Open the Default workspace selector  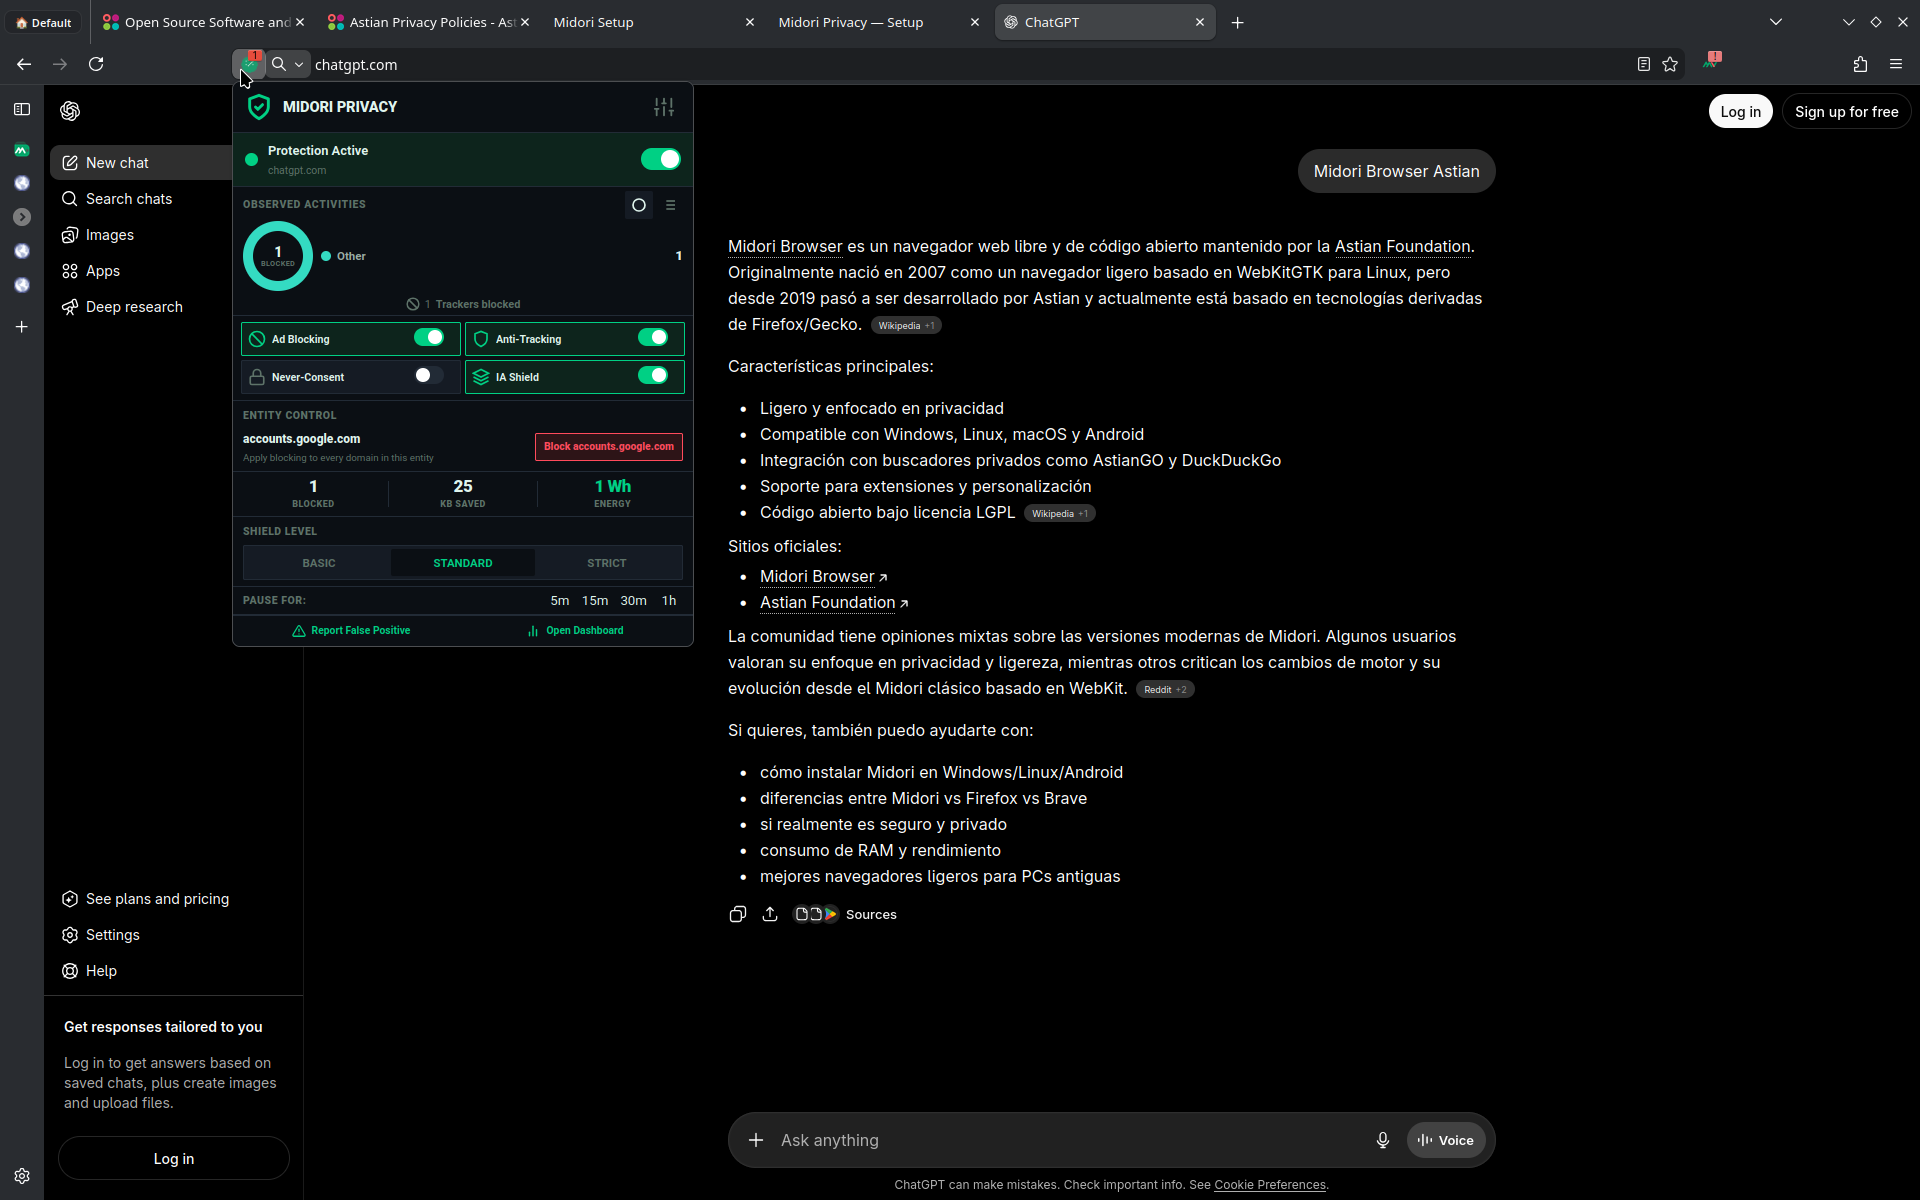pyautogui.click(x=44, y=22)
